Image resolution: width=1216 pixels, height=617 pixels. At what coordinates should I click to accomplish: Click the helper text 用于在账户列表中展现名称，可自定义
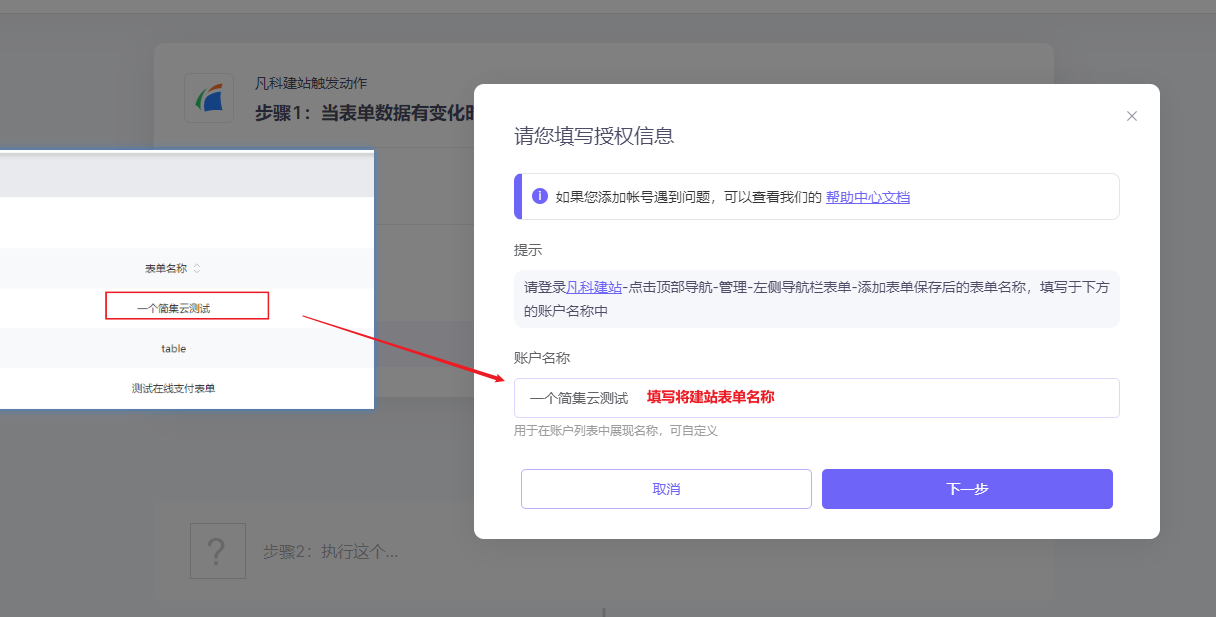(x=616, y=431)
